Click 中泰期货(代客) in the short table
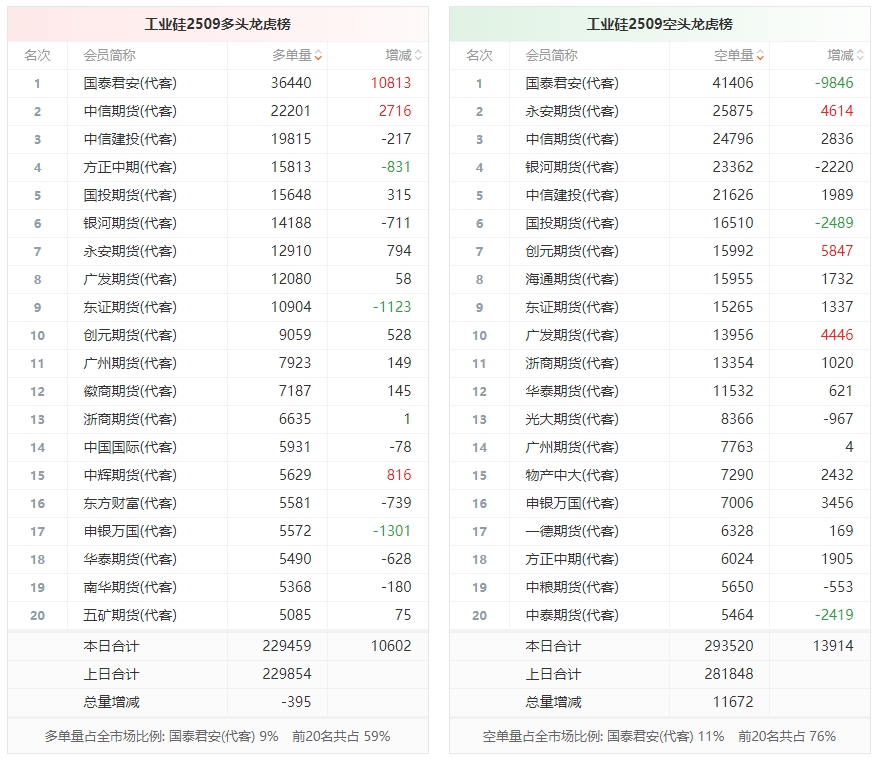Image resolution: width=880 pixels, height=759 pixels. (572, 615)
